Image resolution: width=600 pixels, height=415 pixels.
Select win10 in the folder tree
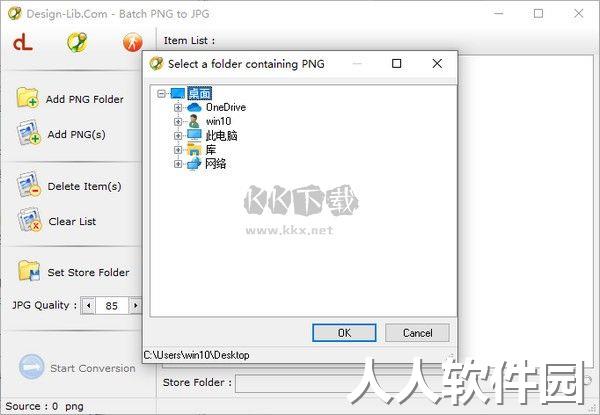[x=218, y=122]
